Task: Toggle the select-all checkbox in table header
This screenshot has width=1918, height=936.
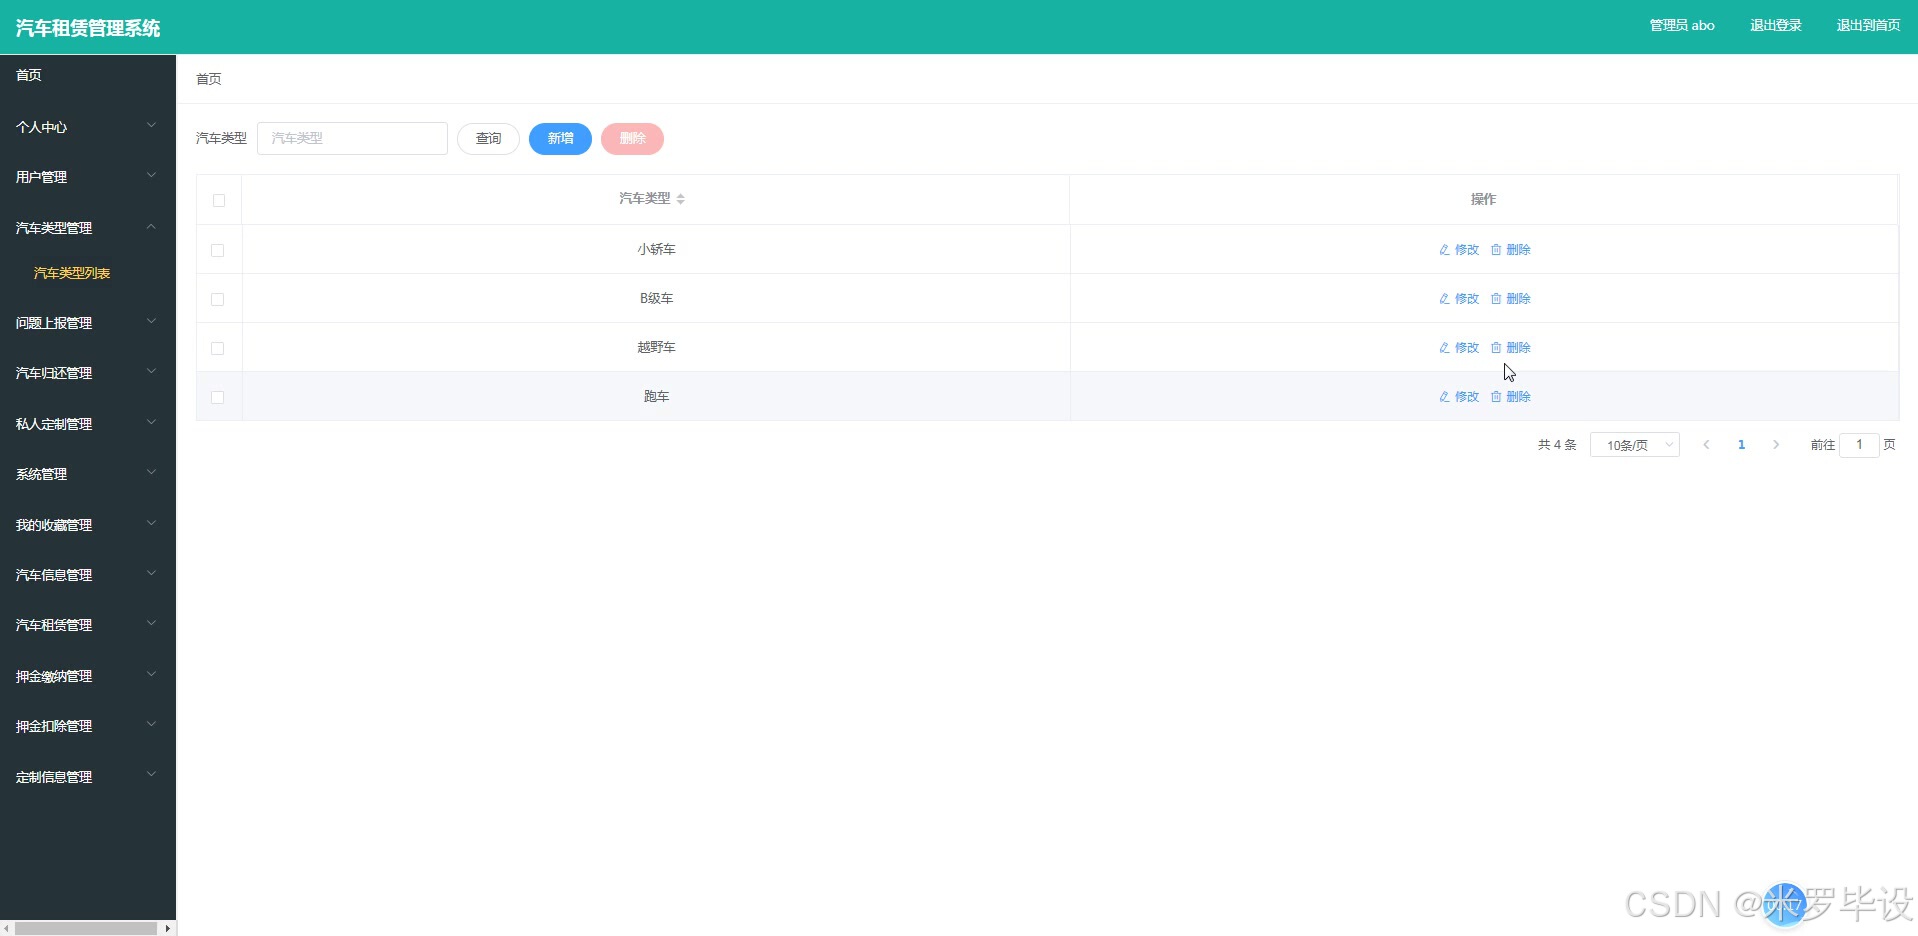Action: (219, 200)
